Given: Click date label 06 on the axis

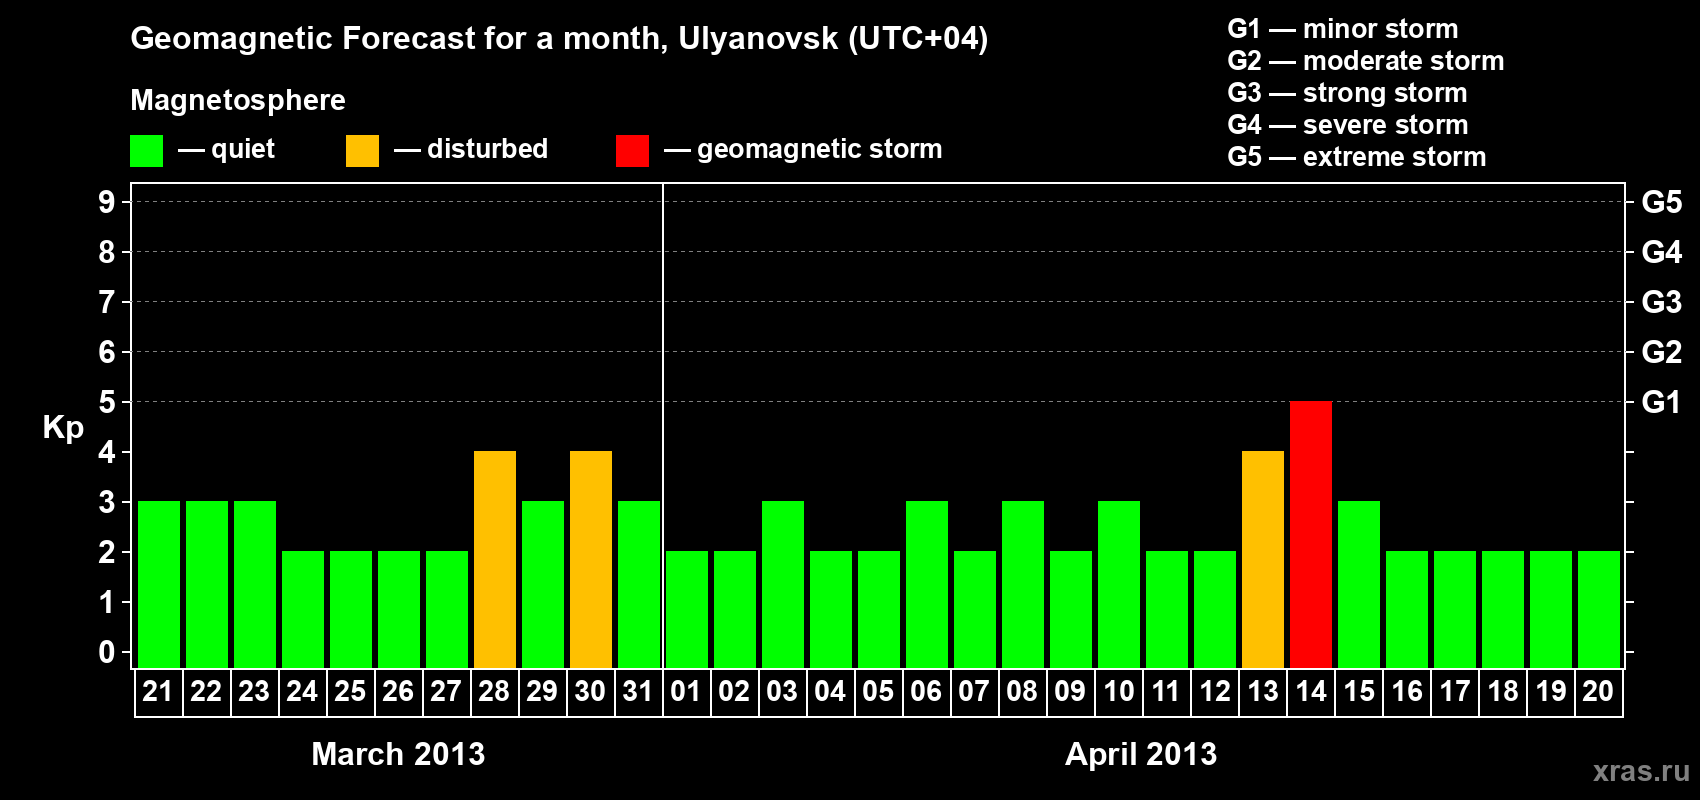Looking at the screenshot, I should tap(926, 692).
